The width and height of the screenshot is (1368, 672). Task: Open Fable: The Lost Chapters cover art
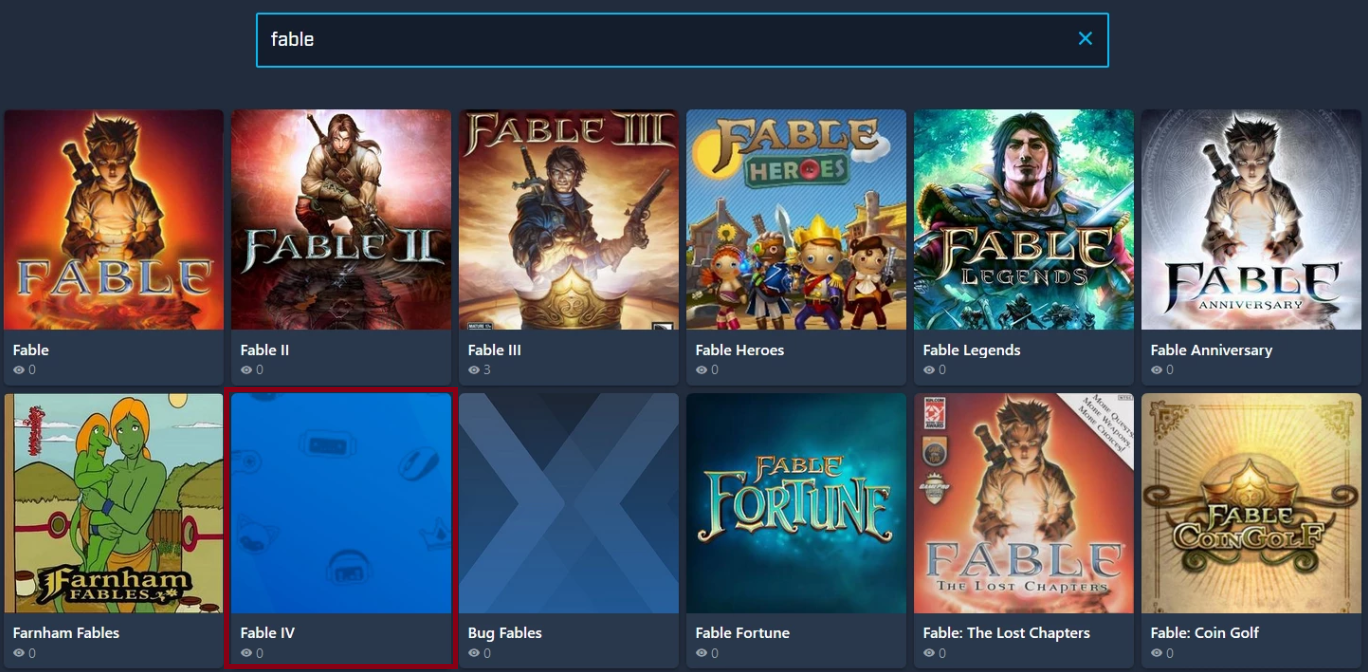(x=1024, y=503)
